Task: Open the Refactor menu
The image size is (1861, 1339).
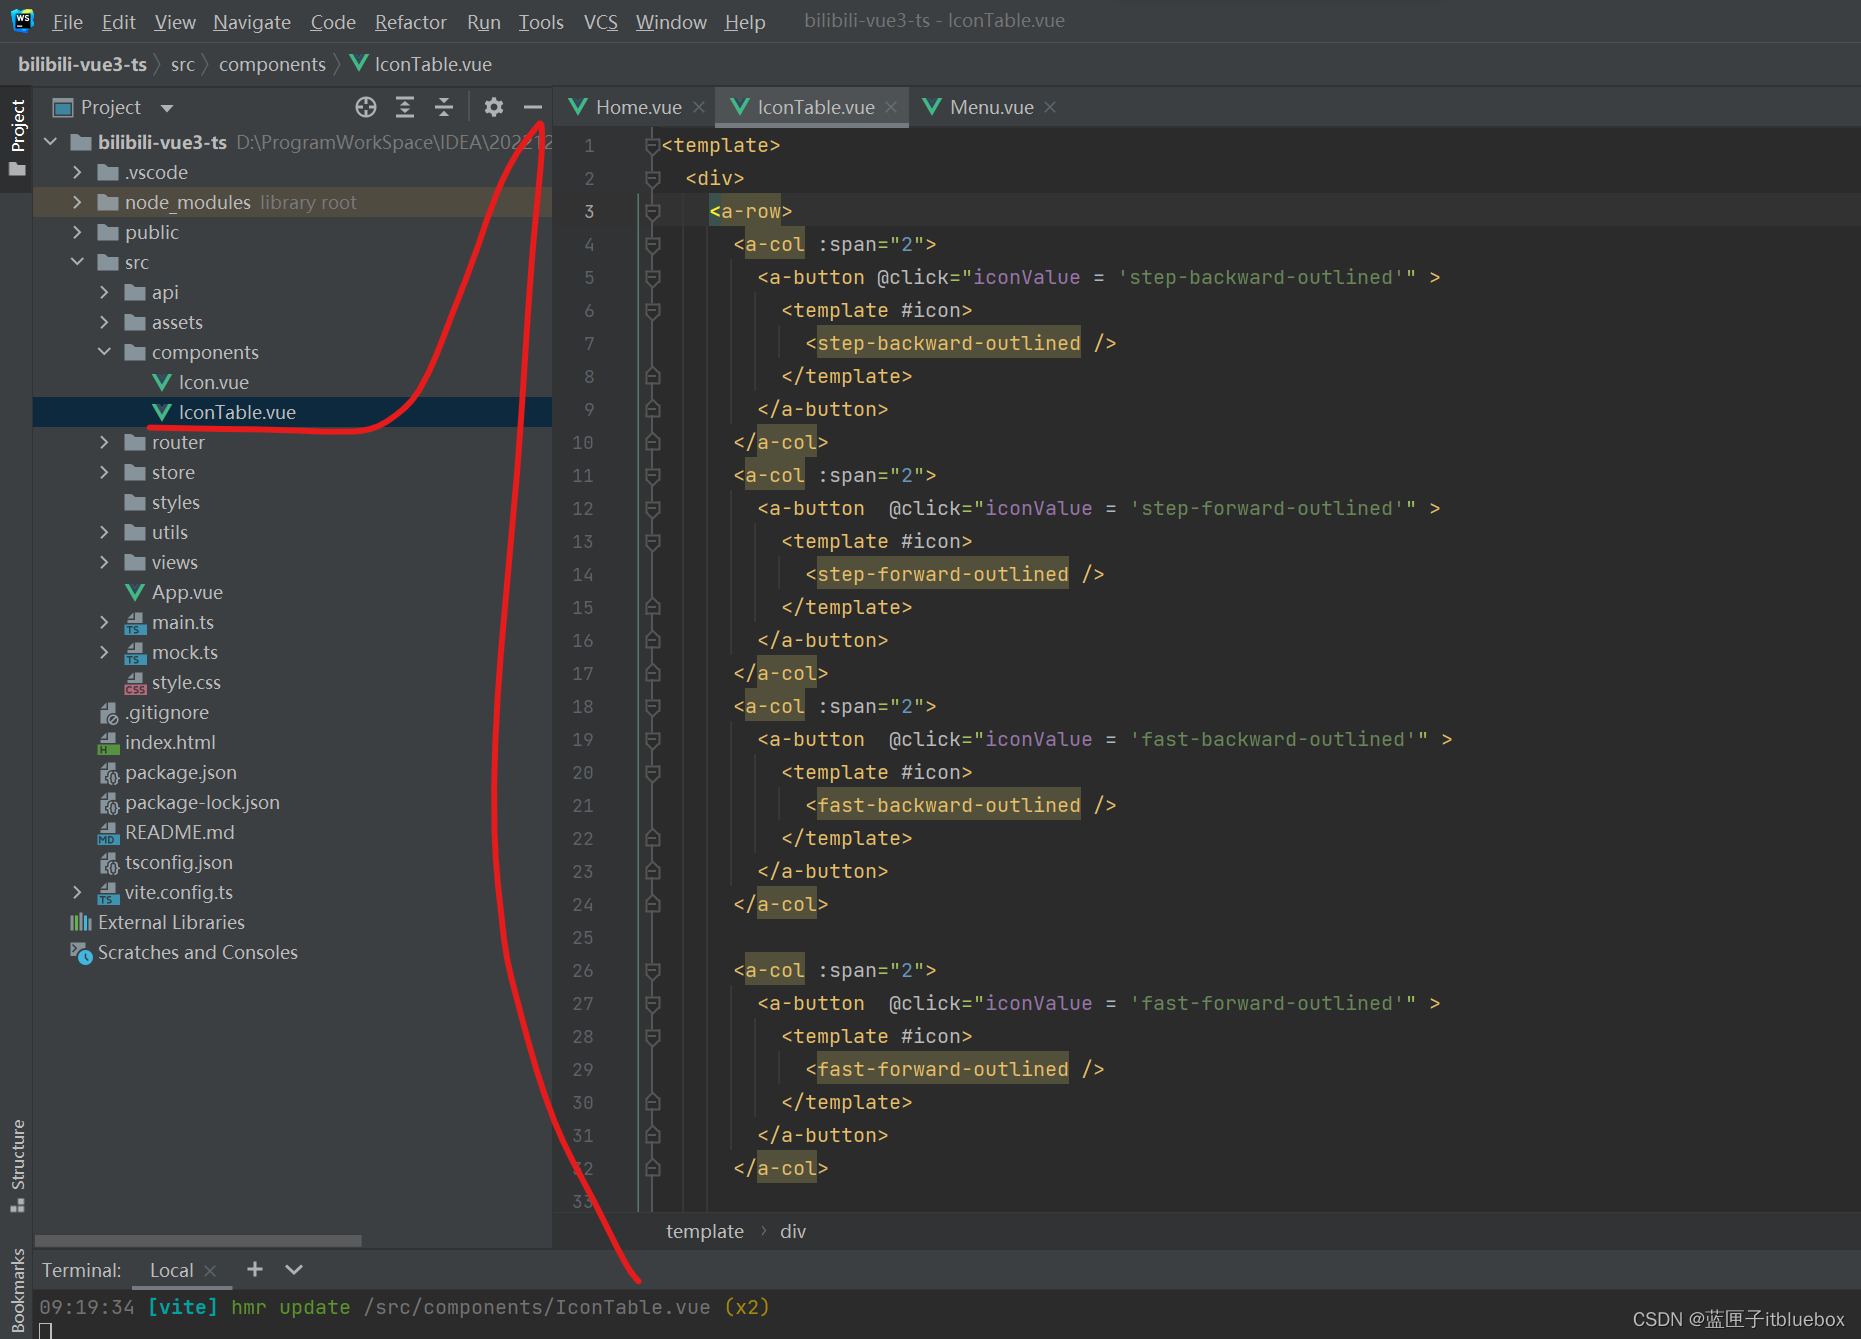Action: tap(410, 22)
